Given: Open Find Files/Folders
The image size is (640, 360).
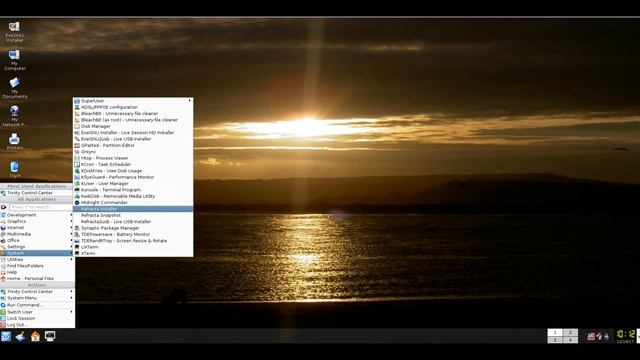Looking at the screenshot, I should pyautogui.click(x=37, y=266).
